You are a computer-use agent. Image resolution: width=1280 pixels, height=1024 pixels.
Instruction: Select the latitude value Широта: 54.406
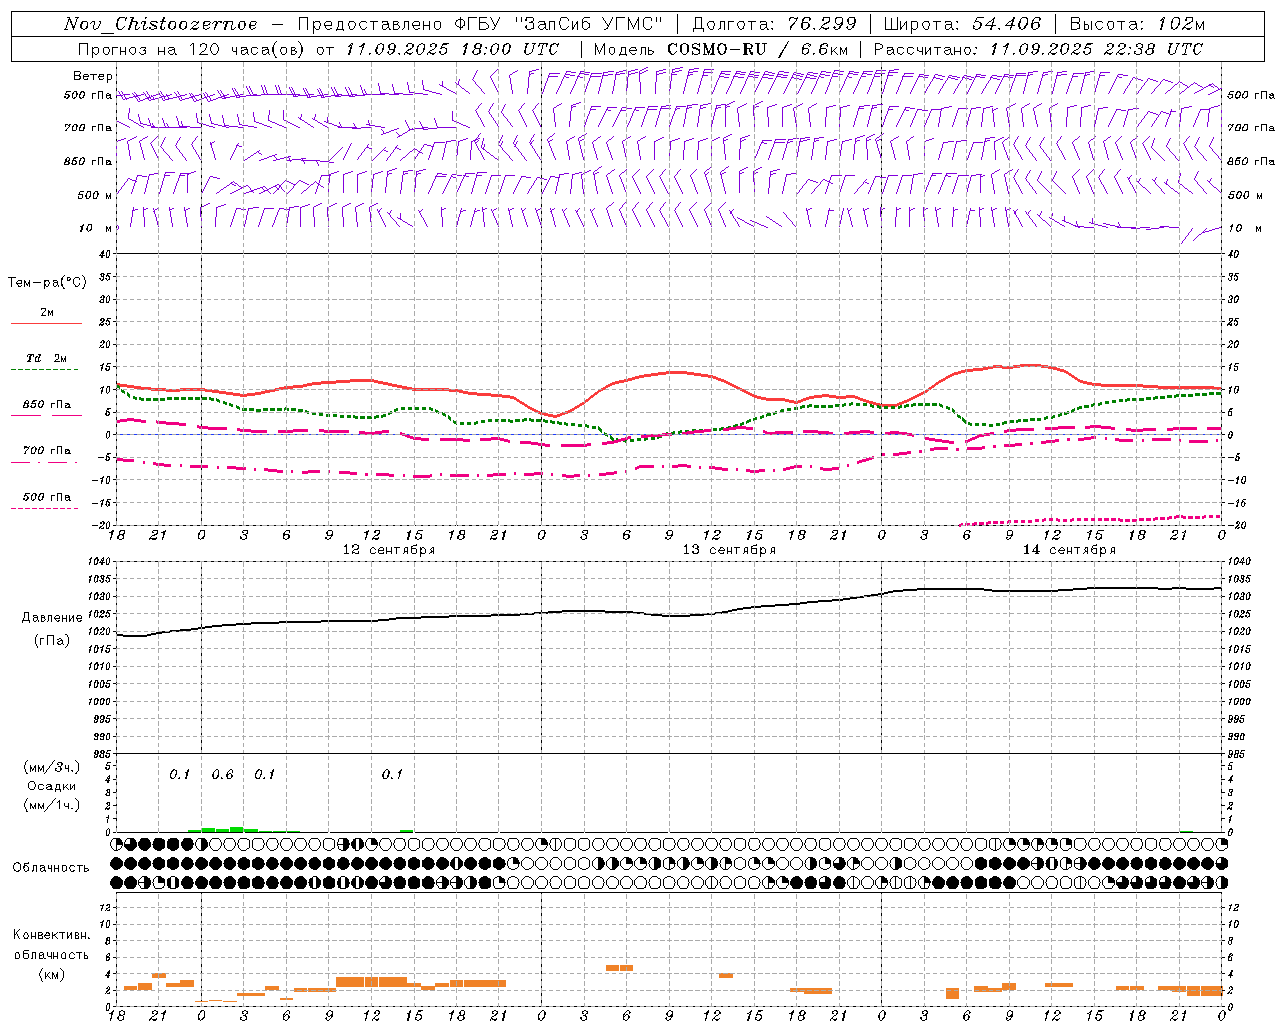click(x=962, y=24)
